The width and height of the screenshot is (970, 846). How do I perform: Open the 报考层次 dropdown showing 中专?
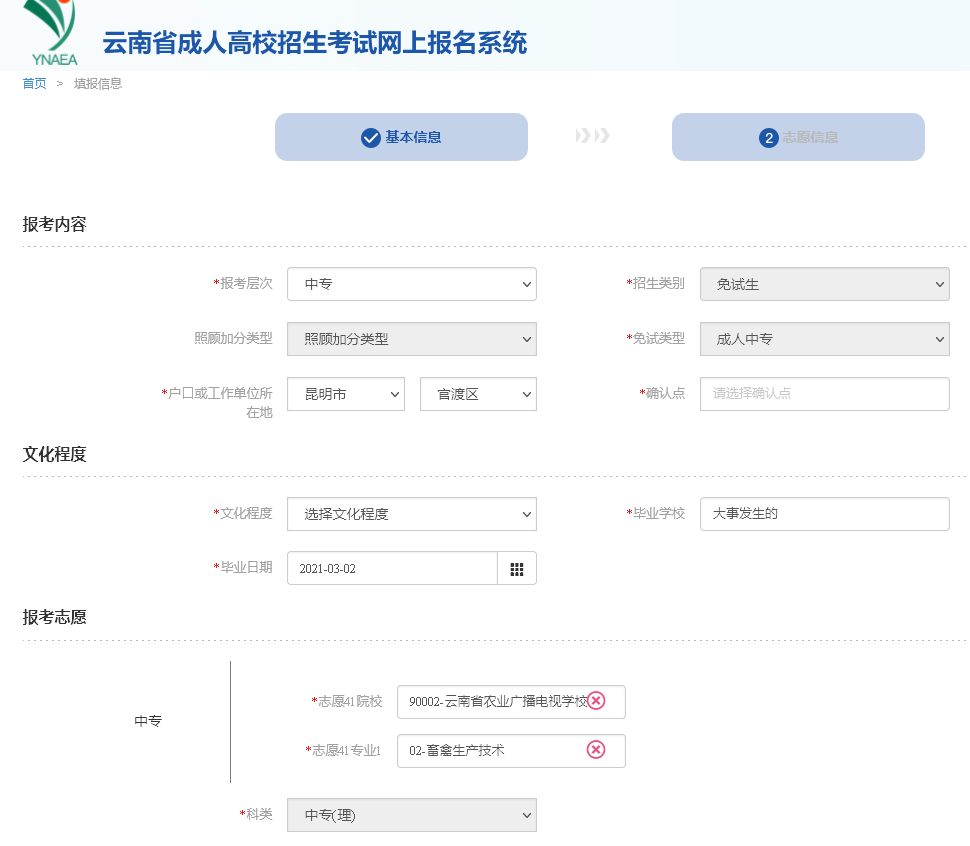click(412, 284)
